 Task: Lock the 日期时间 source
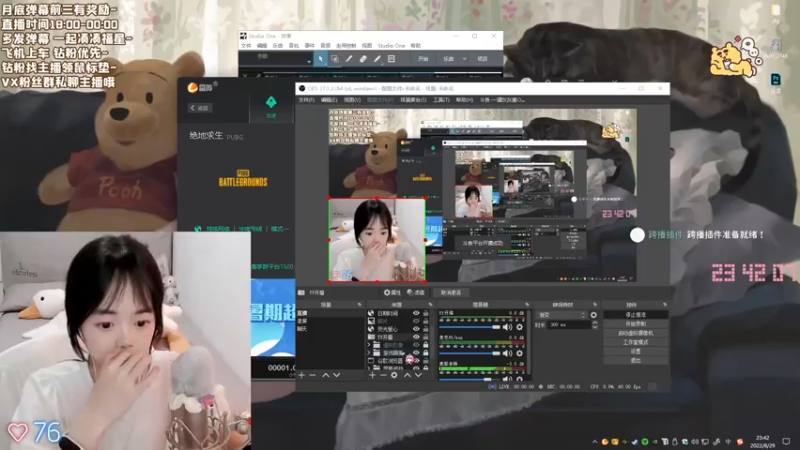pos(425,313)
